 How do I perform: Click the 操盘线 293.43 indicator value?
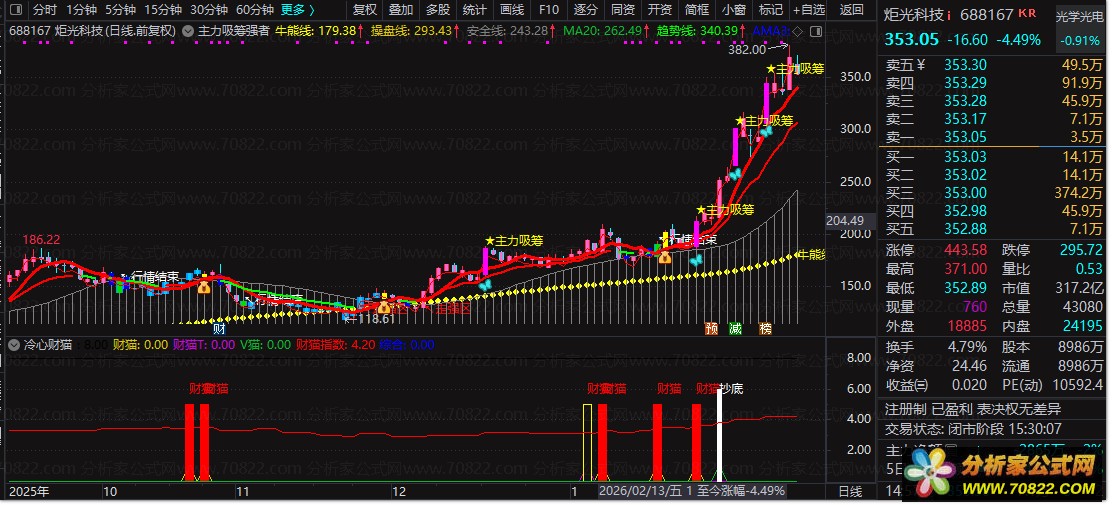(x=412, y=30)
